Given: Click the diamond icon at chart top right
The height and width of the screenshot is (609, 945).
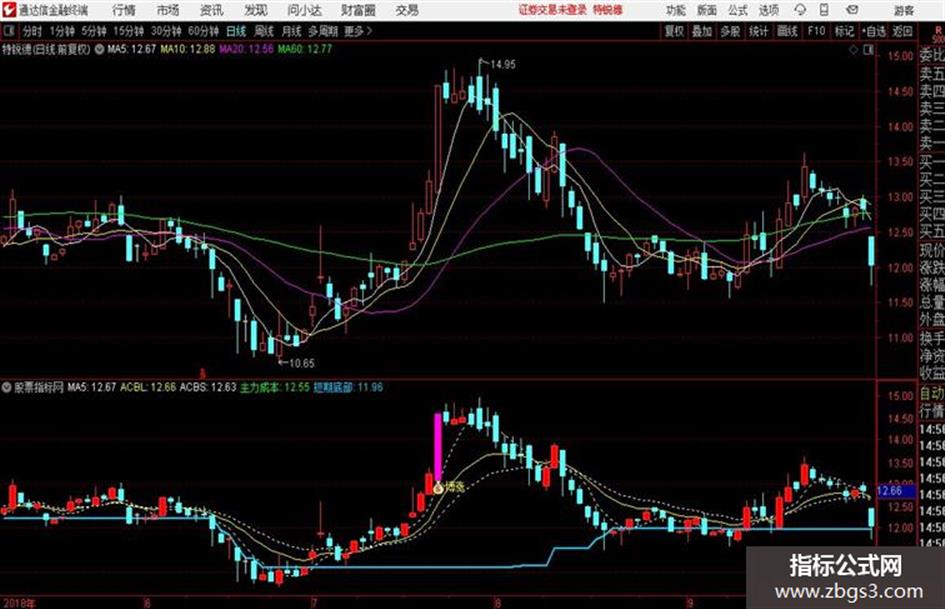Looking at the screenshot, I should 853,50.
